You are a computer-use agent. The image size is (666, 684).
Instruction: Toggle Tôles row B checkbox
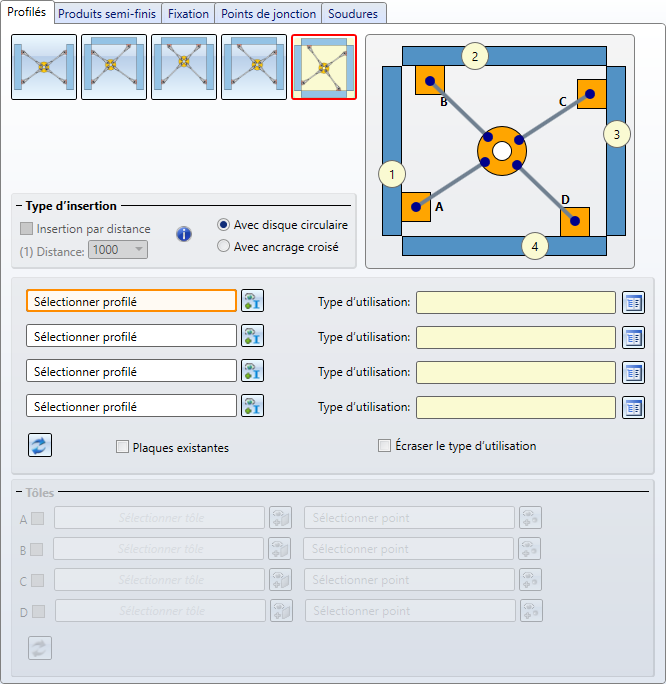click(x=37, y=550)
